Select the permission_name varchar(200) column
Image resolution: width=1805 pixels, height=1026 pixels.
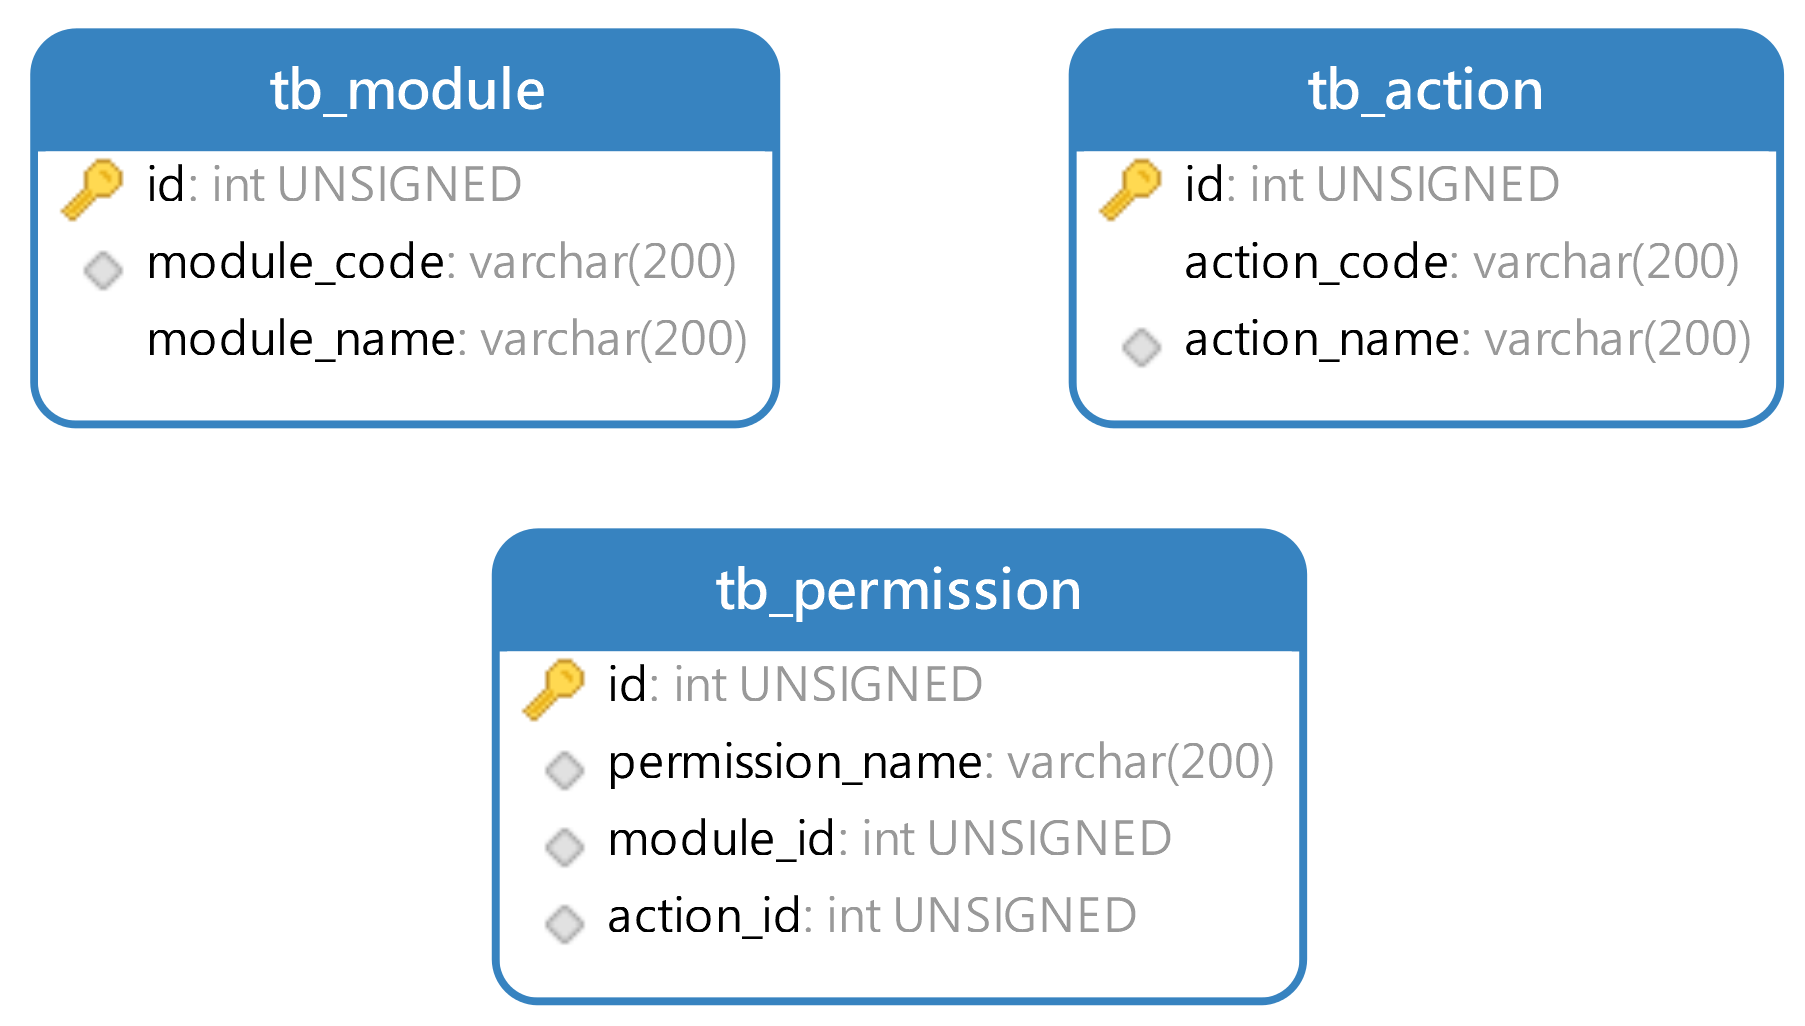tap(899, 762)
